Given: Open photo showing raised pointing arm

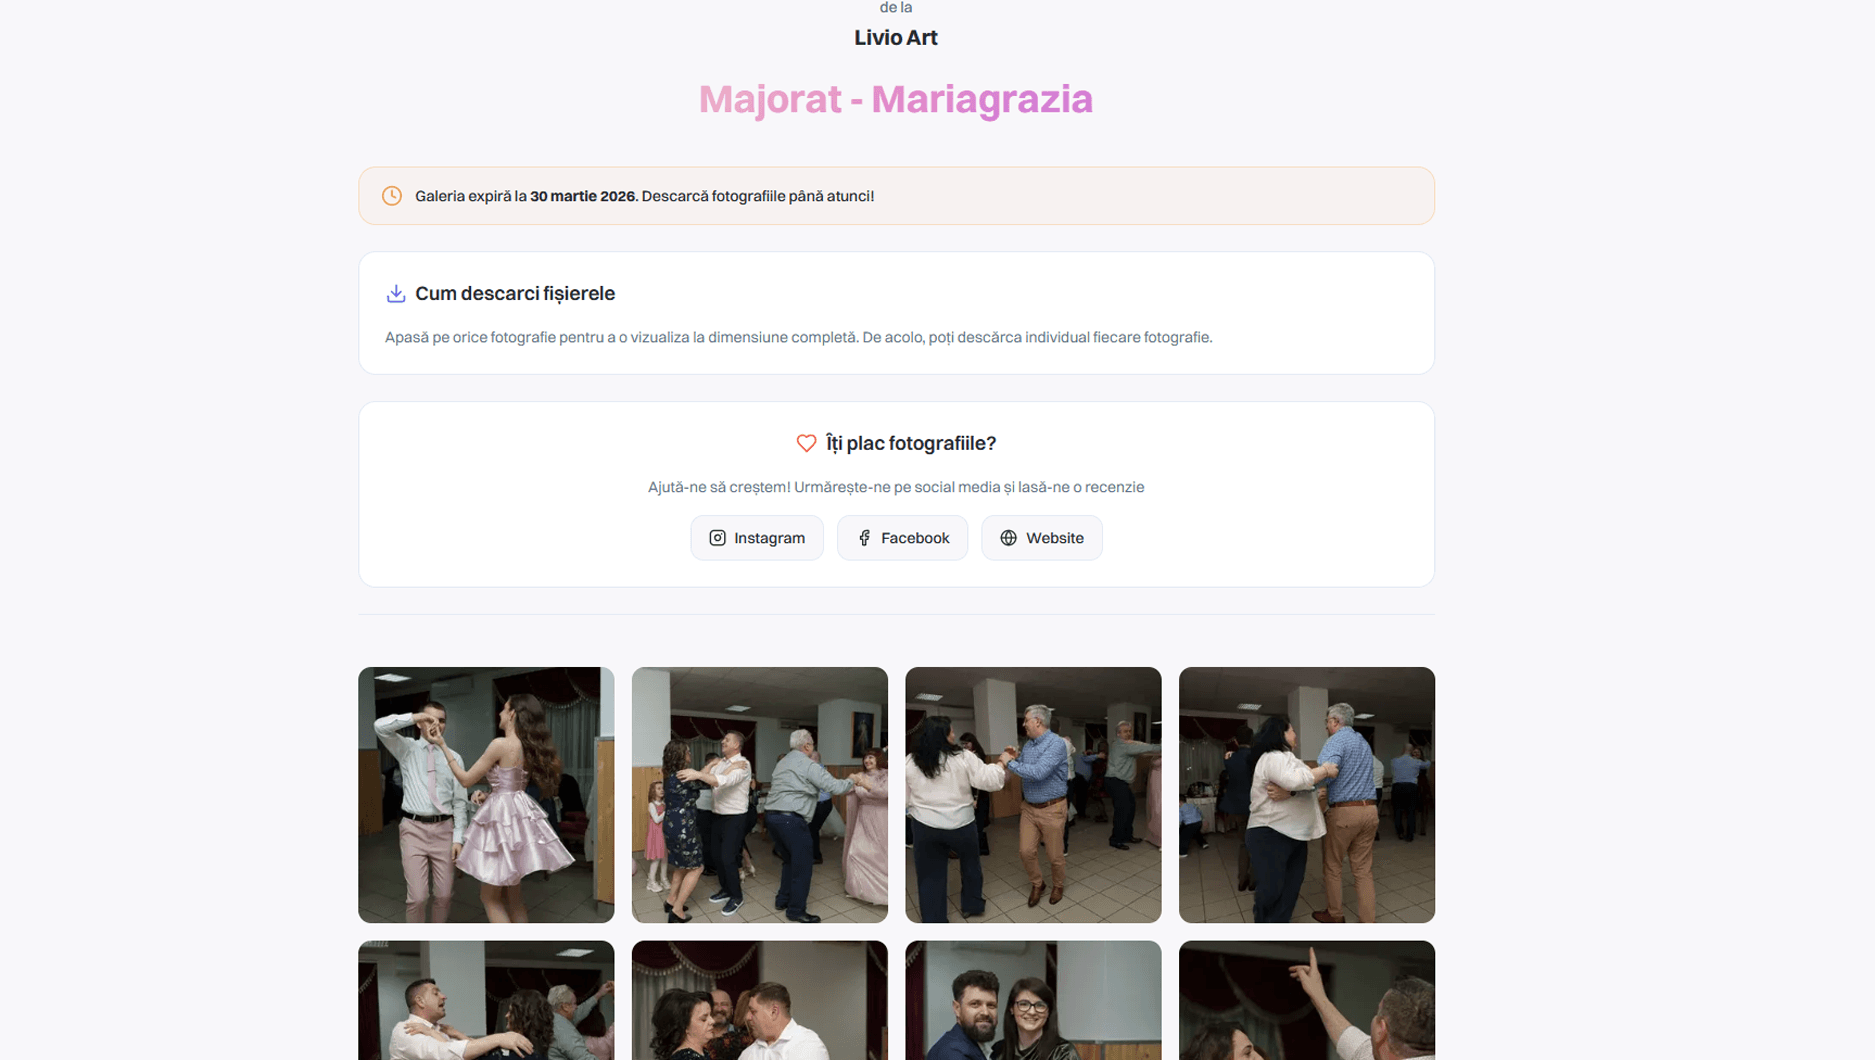Looking at the screenshot, I should click(x=1306, y=1000).
